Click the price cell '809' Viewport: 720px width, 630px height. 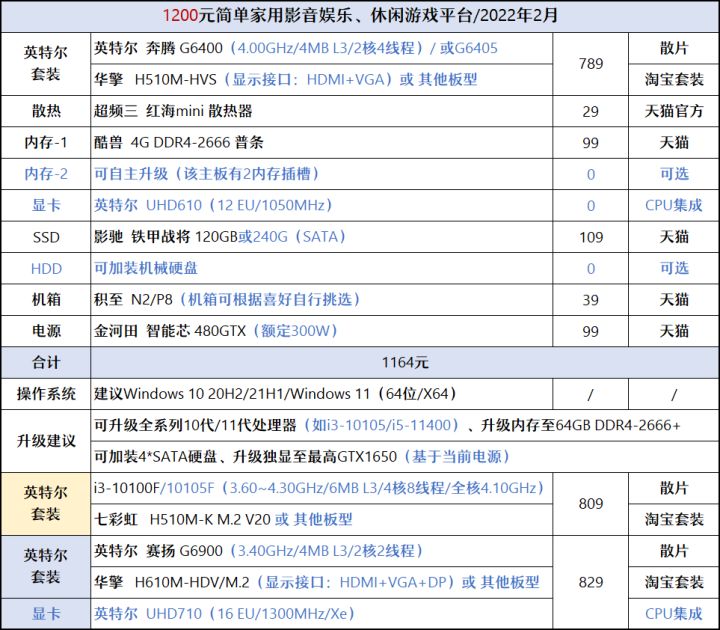[x=591, y=504]
